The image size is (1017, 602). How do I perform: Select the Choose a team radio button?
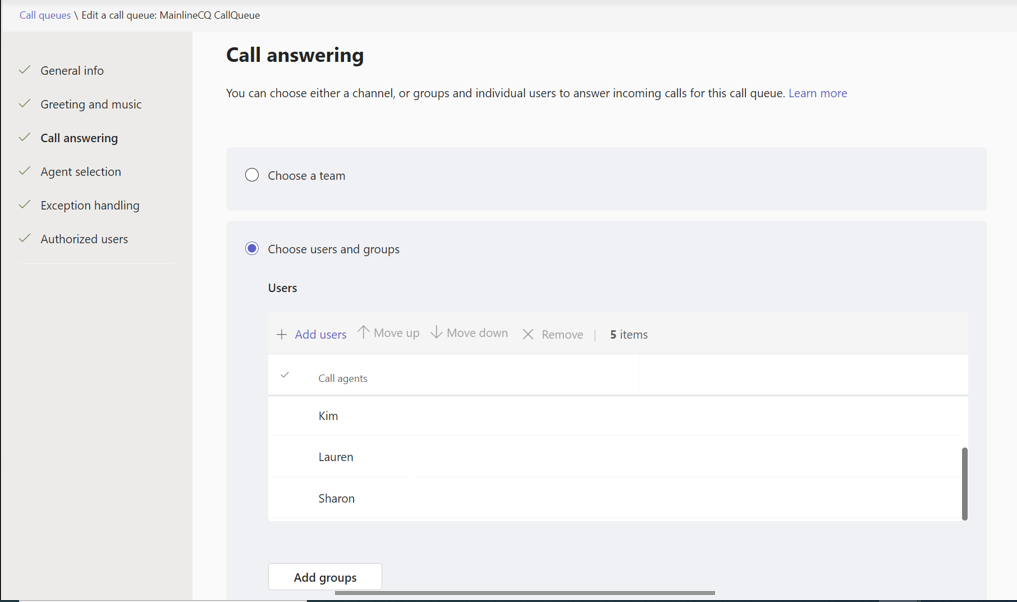[252, 174]
